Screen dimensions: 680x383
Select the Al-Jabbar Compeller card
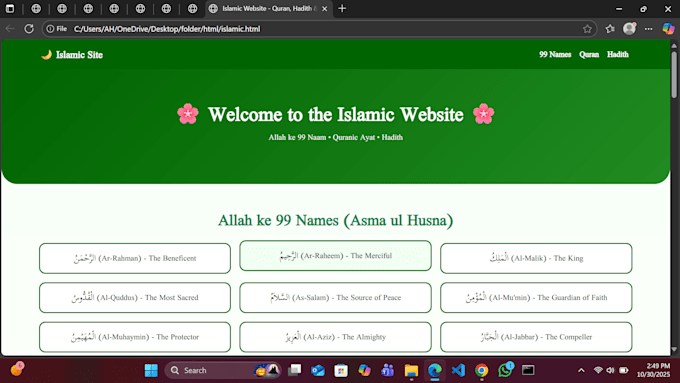536,337
